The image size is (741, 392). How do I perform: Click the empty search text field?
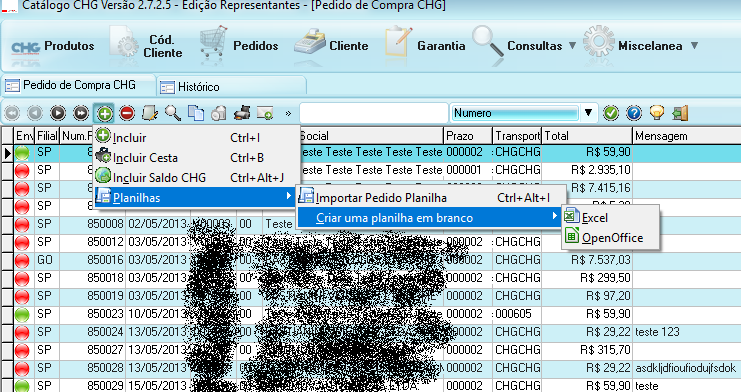coord(373,113)
